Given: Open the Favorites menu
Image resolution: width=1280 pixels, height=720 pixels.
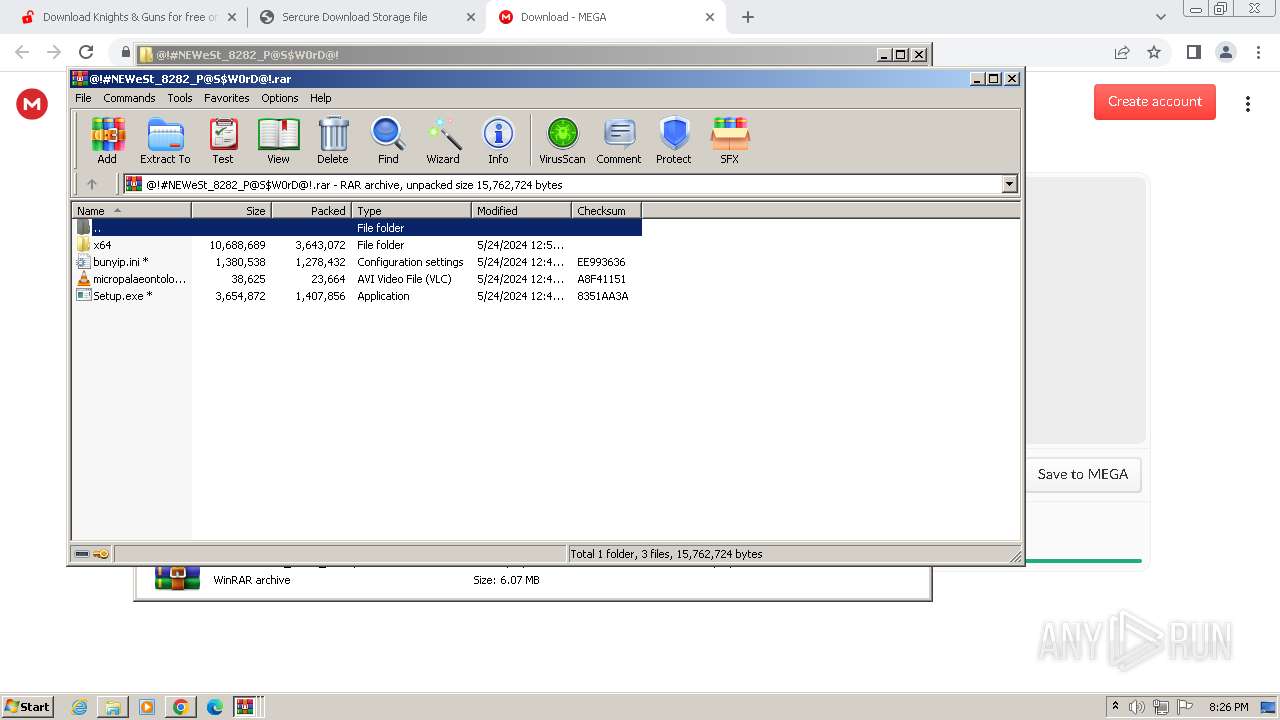Looking at the screenshot, I should point(227,98).
